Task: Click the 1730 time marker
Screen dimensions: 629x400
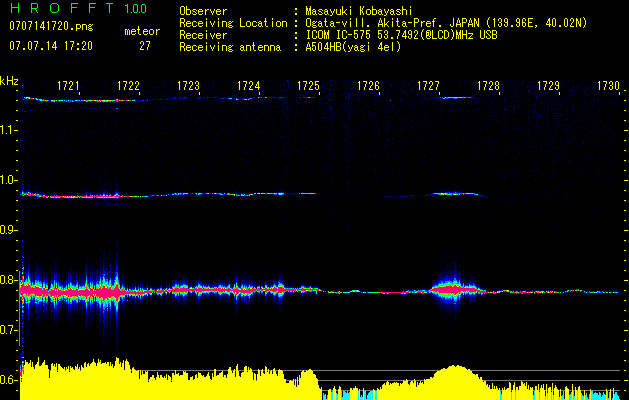Action: [x=609, y=85]
